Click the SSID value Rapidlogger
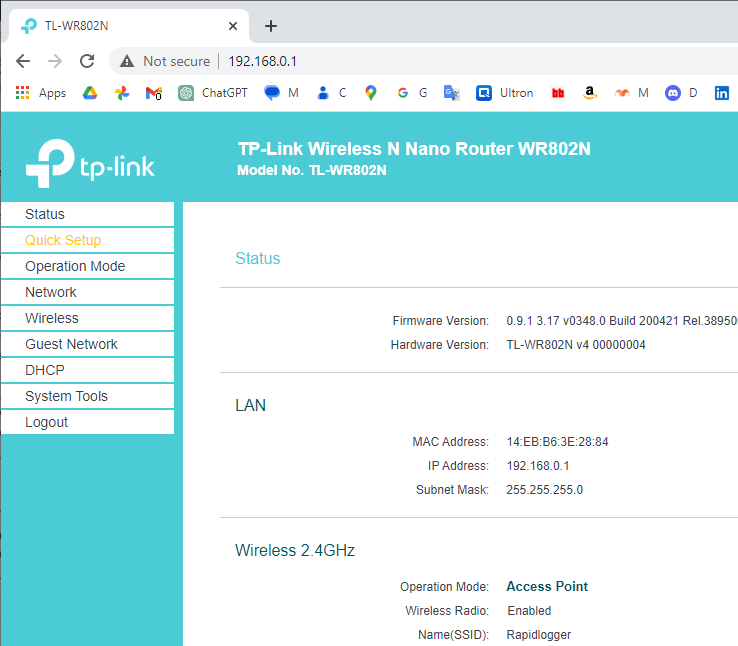The image size is (738, 646). (538, 635)
